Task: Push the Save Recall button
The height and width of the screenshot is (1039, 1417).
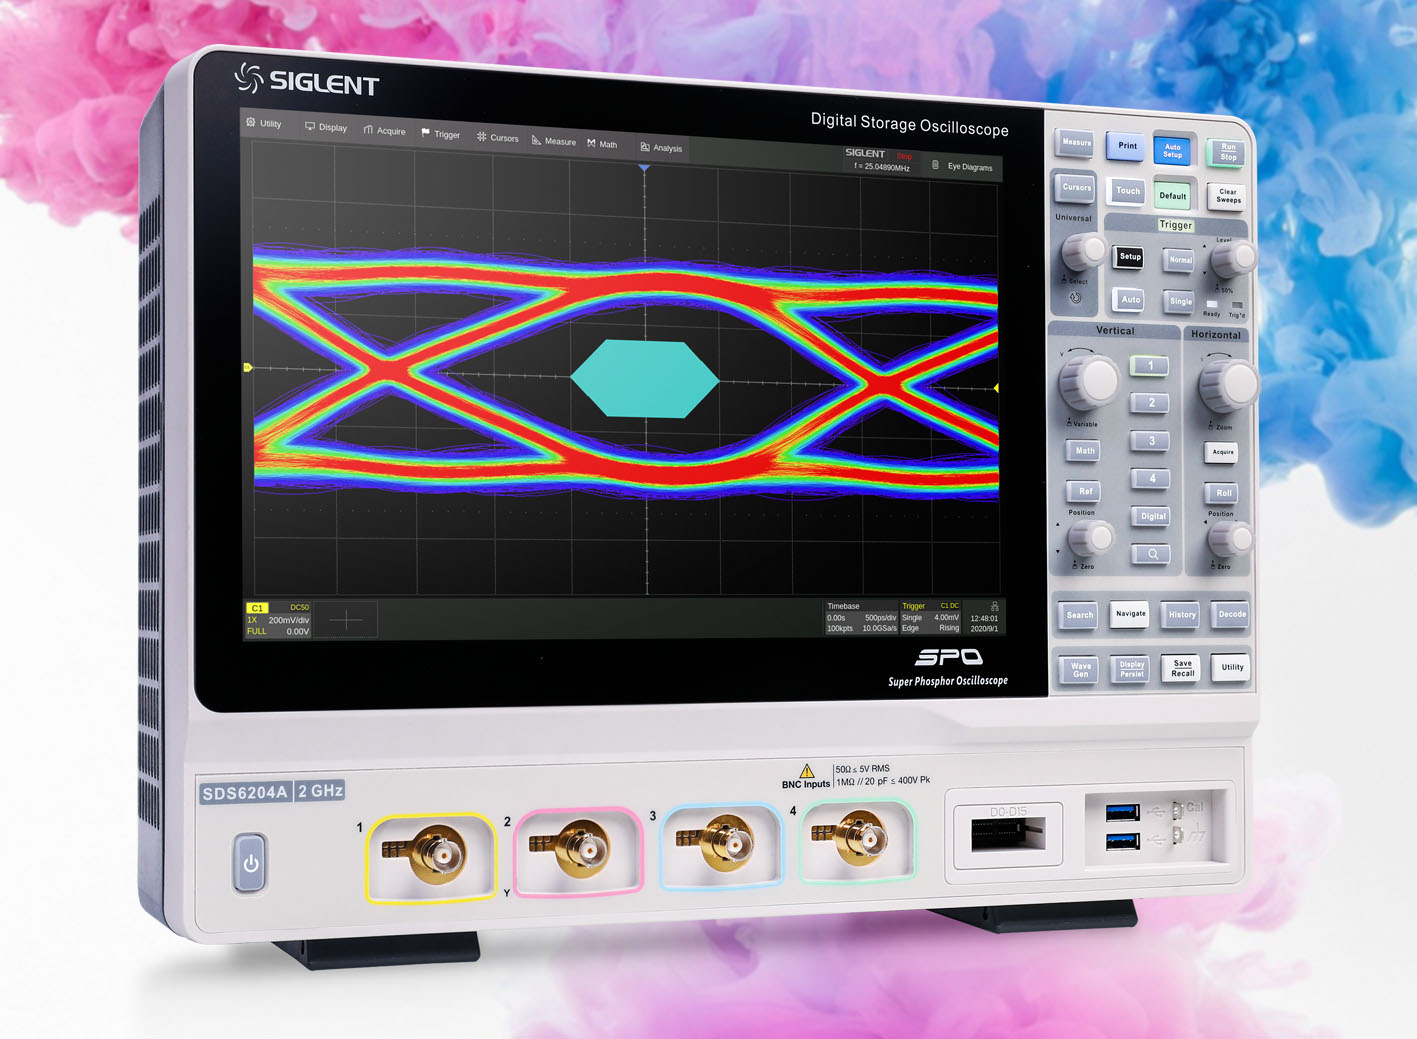Action: [x=1182, y=668]
